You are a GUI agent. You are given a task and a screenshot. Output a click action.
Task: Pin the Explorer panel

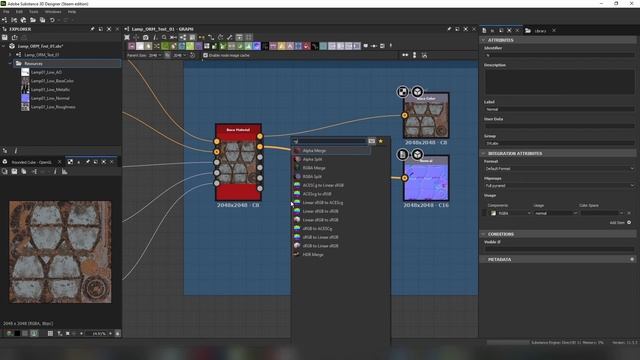tap(92, 29)
